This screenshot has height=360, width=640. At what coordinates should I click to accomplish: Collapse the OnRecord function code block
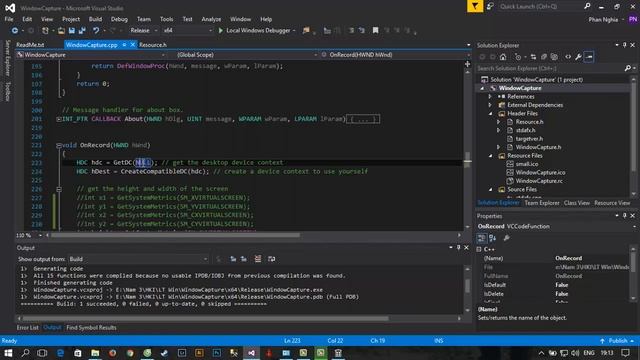click(x=59, y=145)
